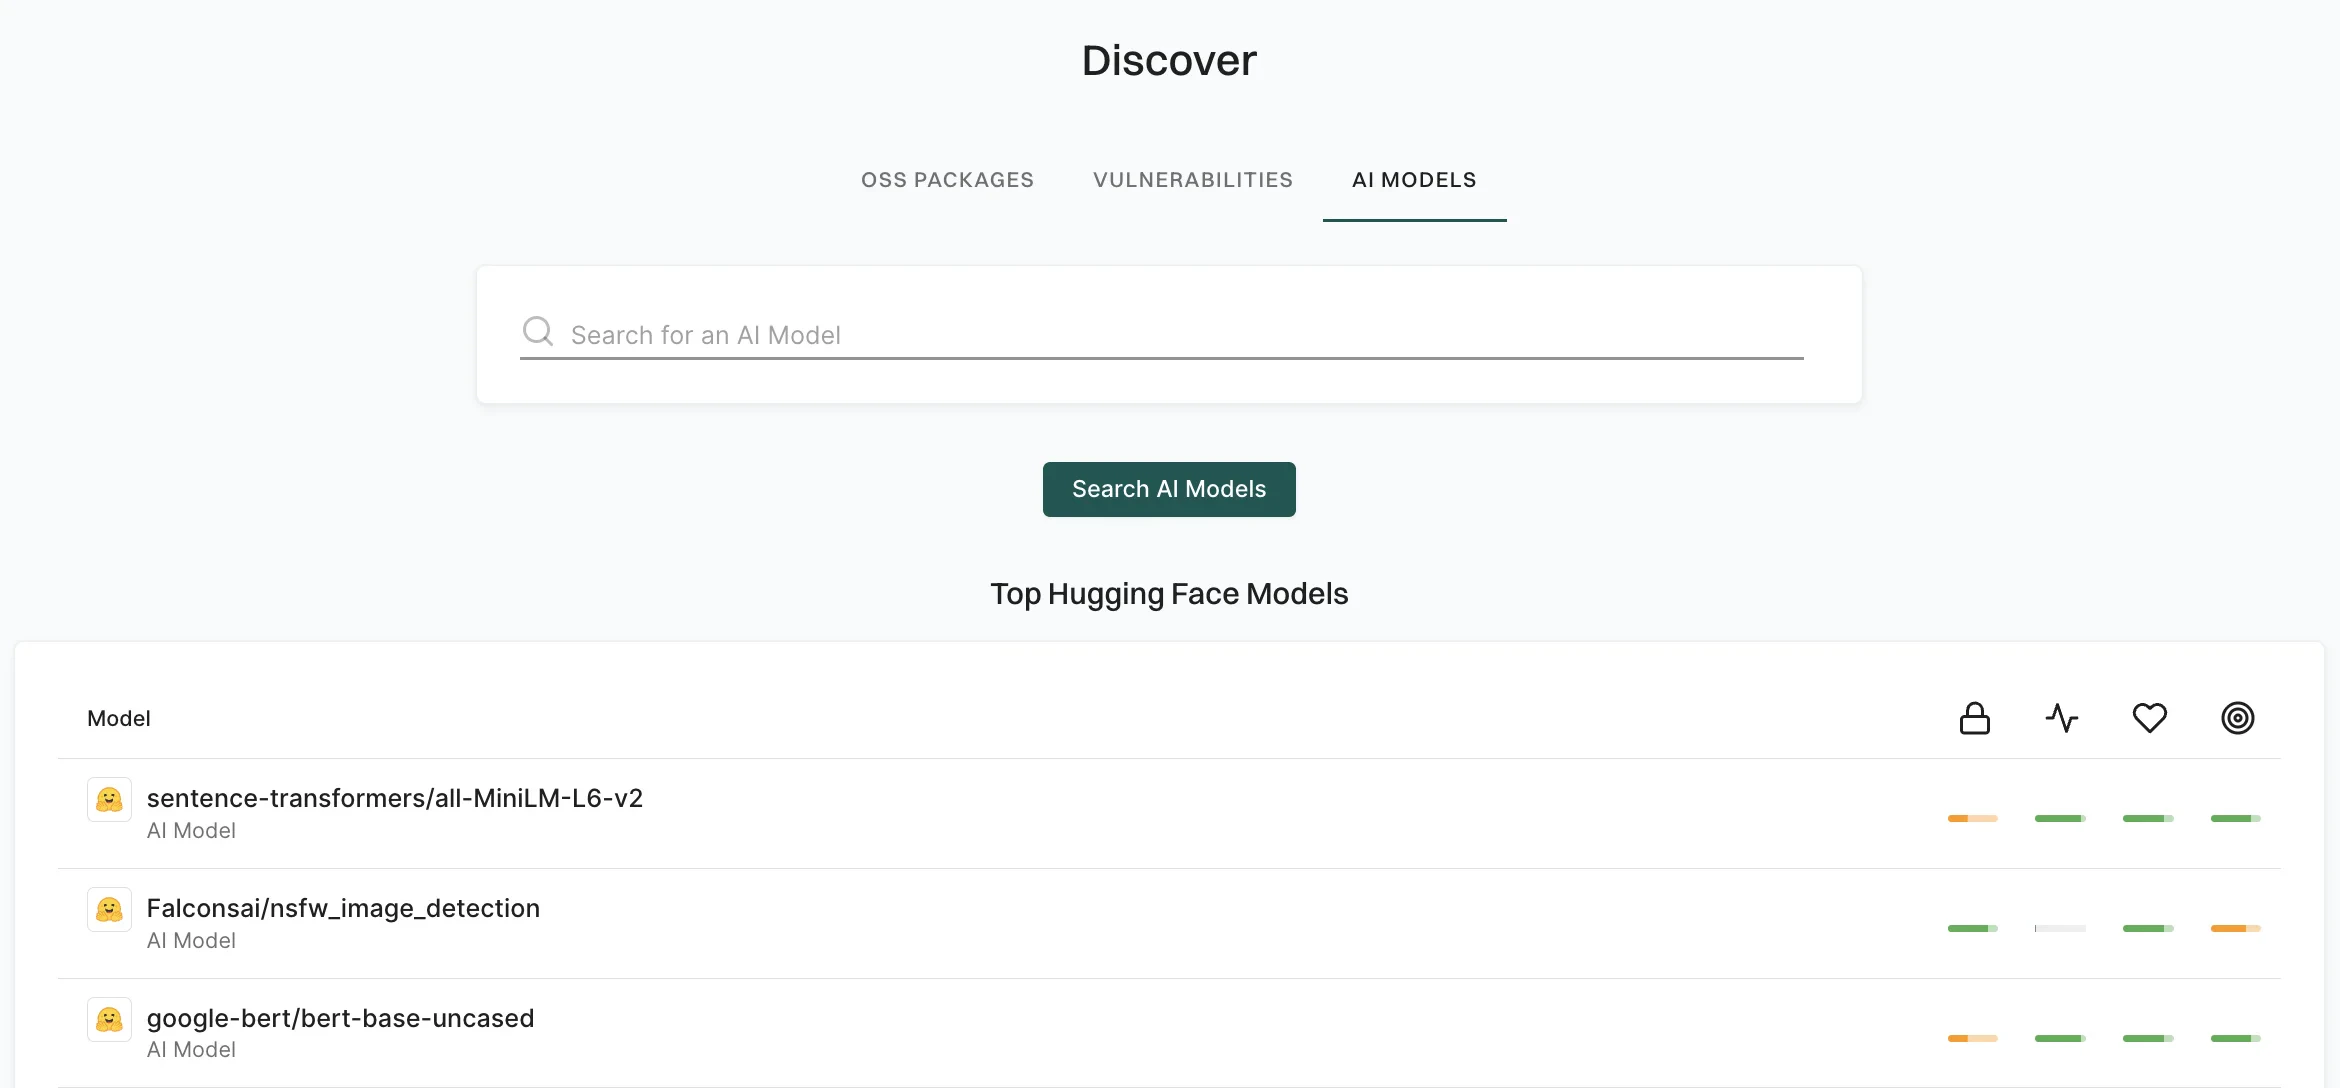2340x1088 pixels.
Task: Click the Discover page heading
Action: 1168,60
